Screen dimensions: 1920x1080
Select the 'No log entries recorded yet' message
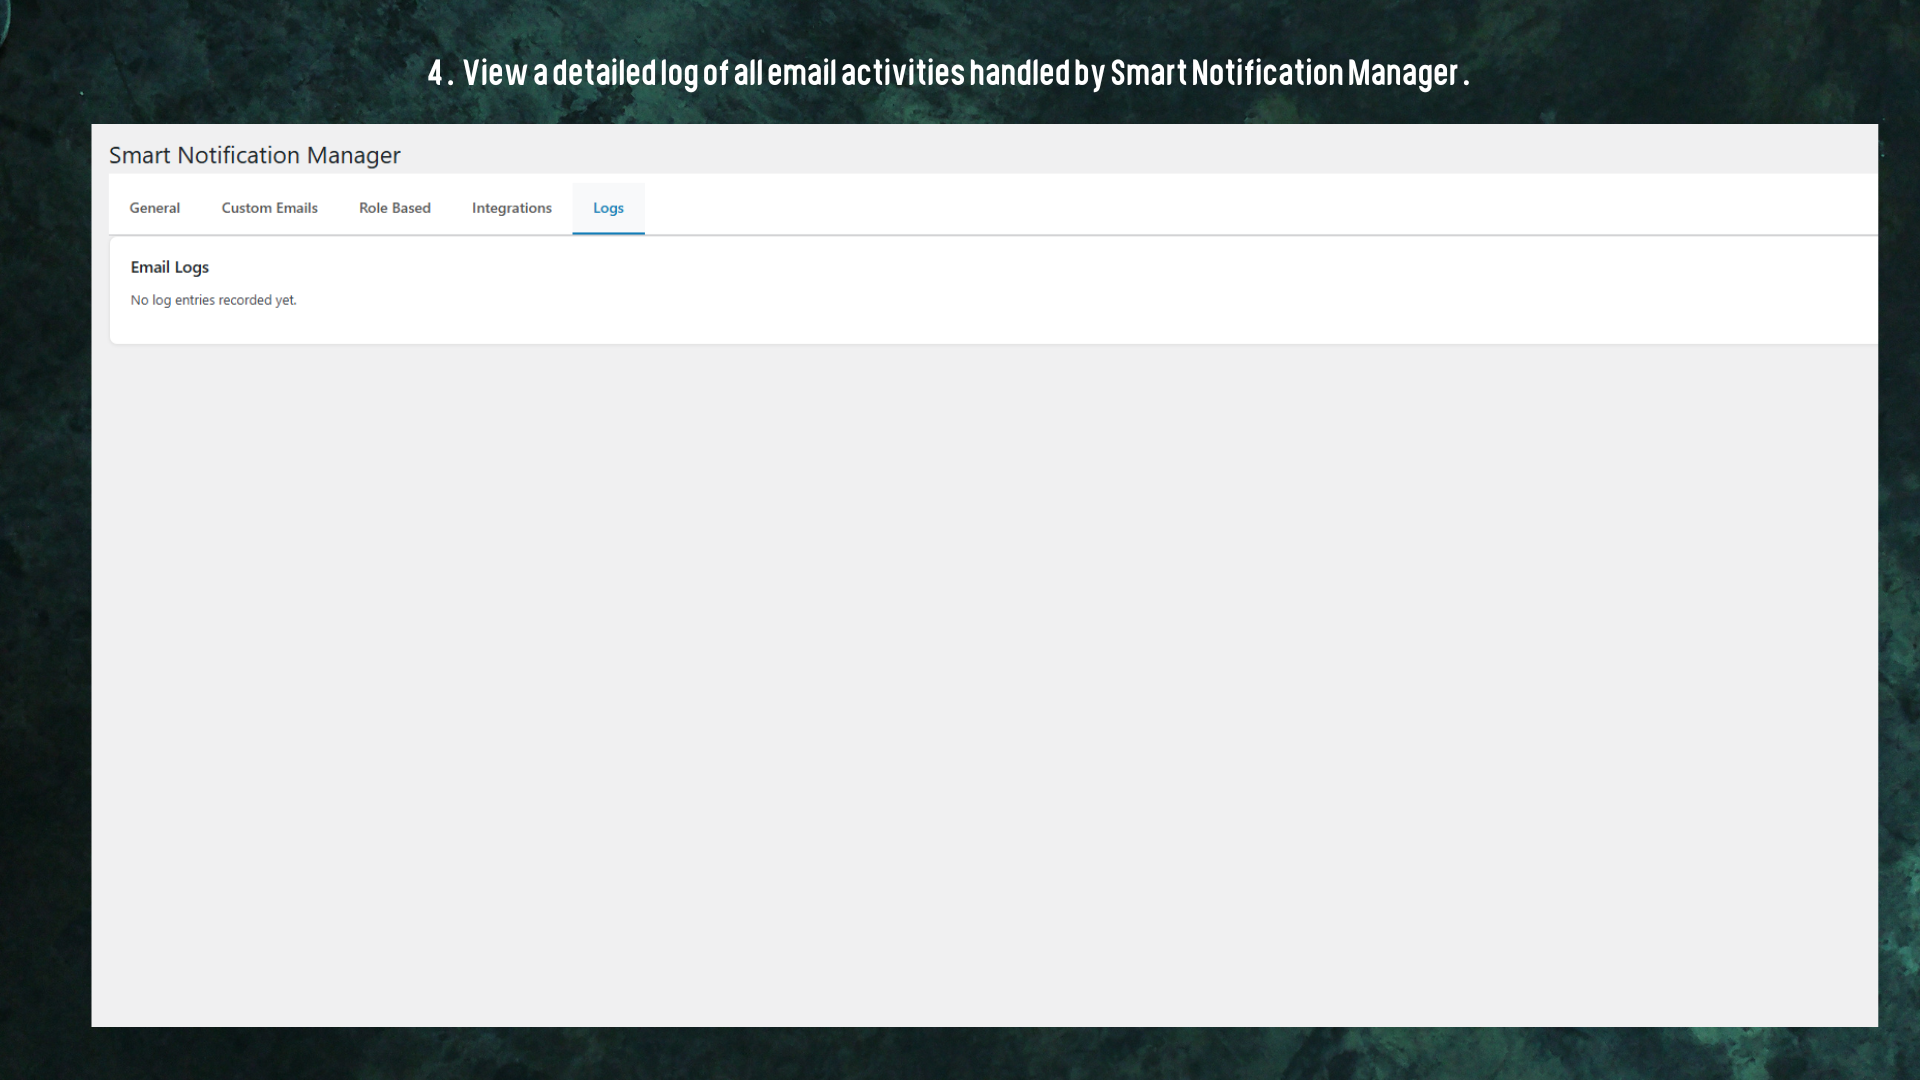point(214,300)
